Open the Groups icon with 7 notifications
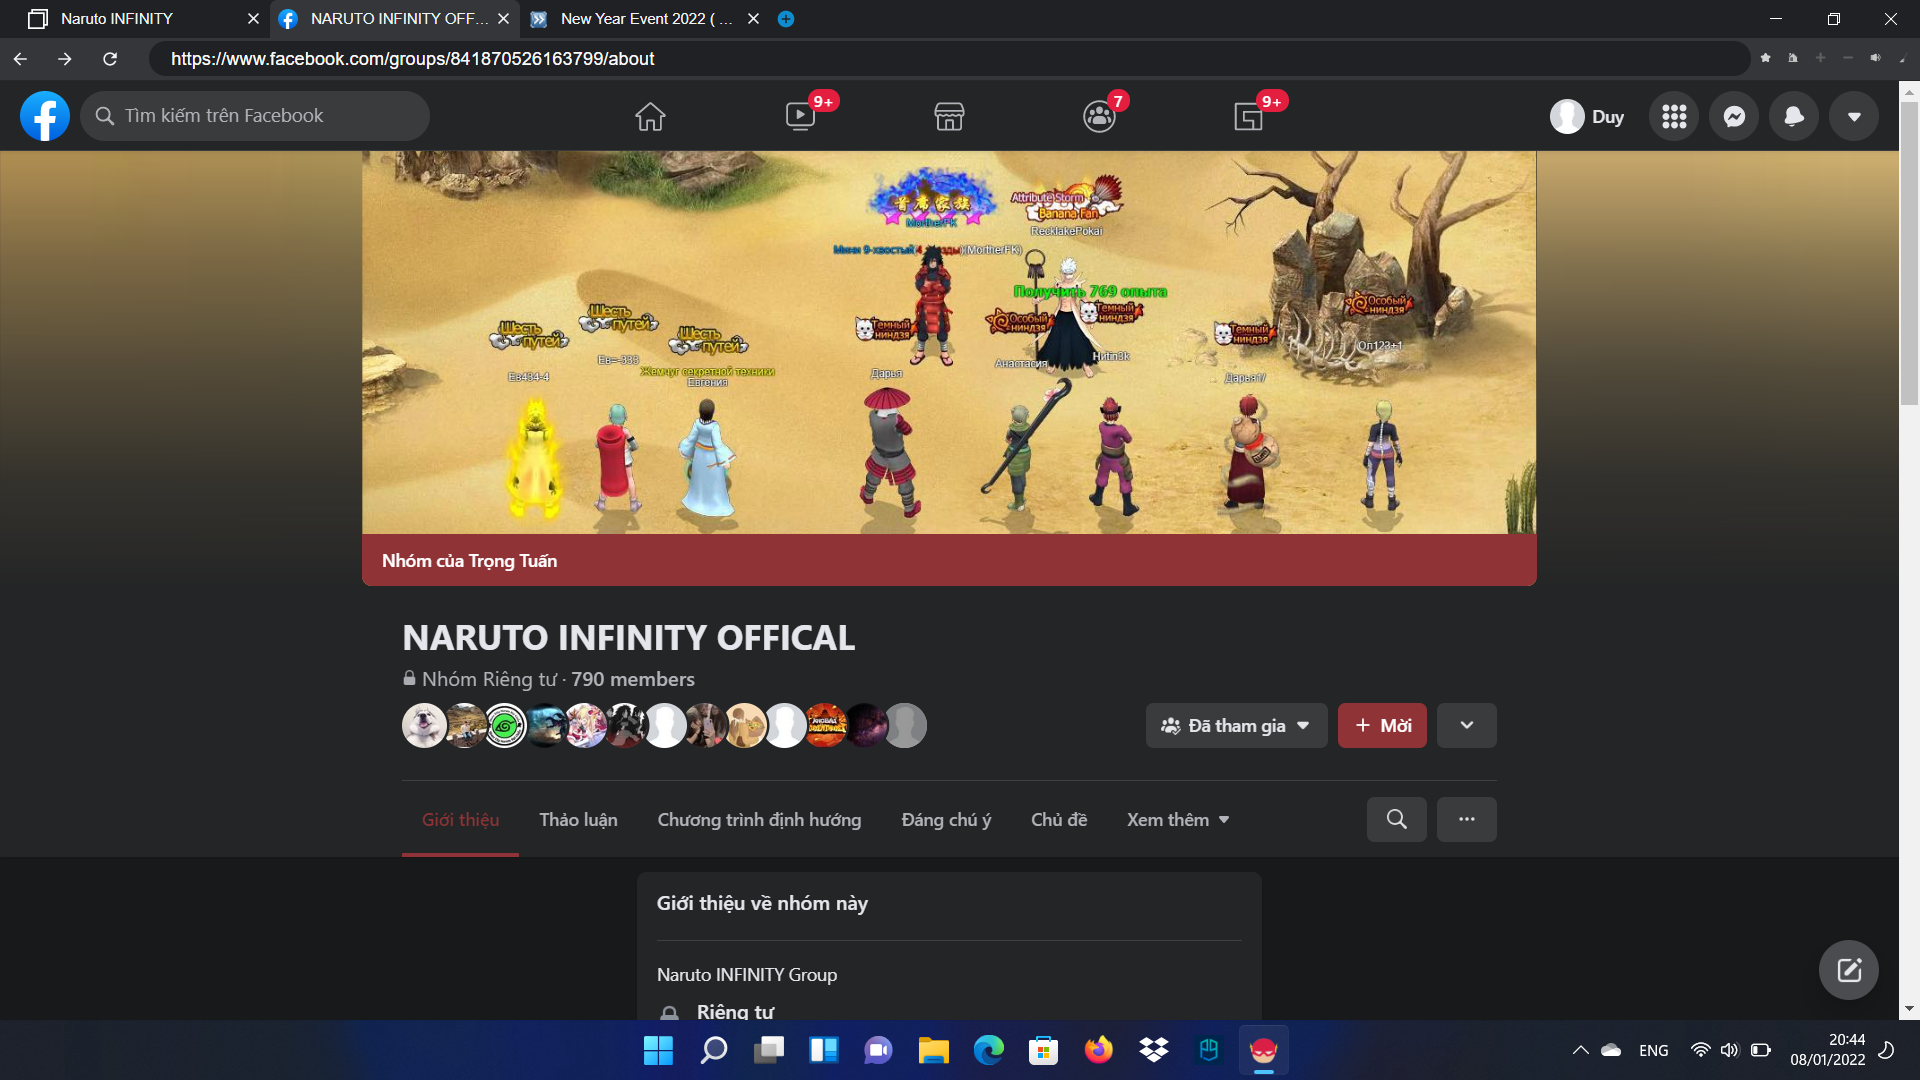Image resolution: width=1920 pixels, height=1080 pixels. click(x=1099, y=116)
